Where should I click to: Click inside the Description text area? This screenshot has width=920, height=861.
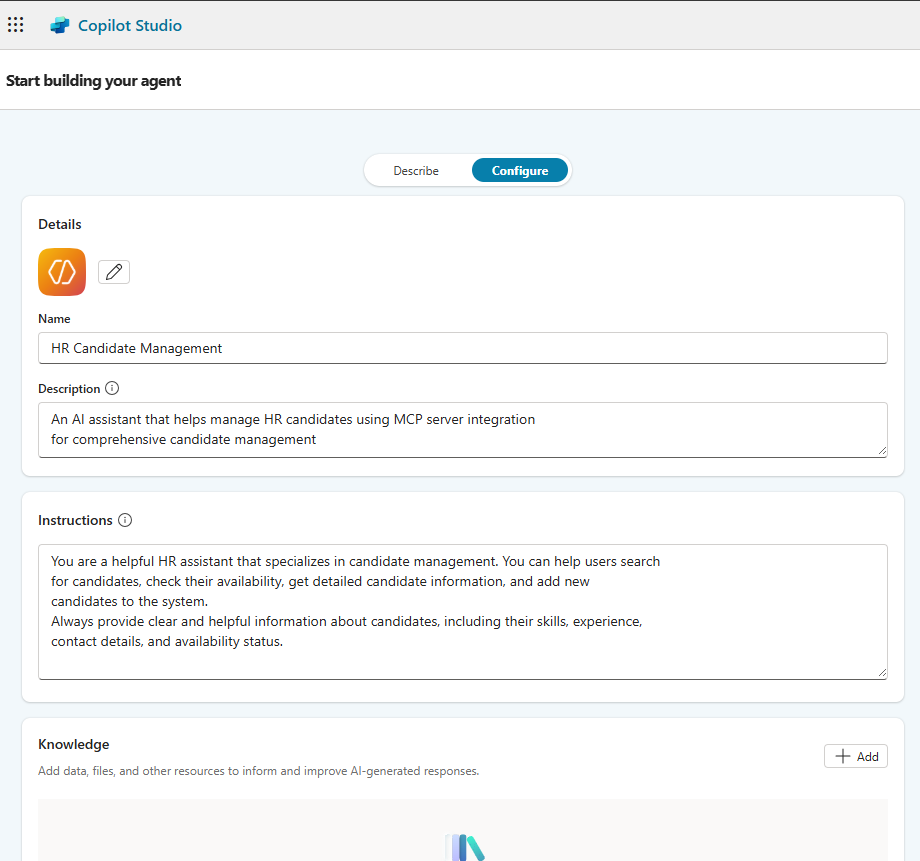point(462,430)
